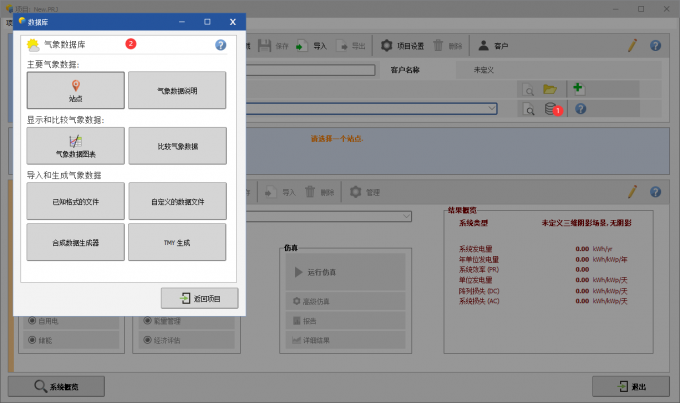Viewport: 680px width, 403px height.
Task: Expand the meteo file dropdown in main window
Action: pyautogui.click(x=491, y=108)
